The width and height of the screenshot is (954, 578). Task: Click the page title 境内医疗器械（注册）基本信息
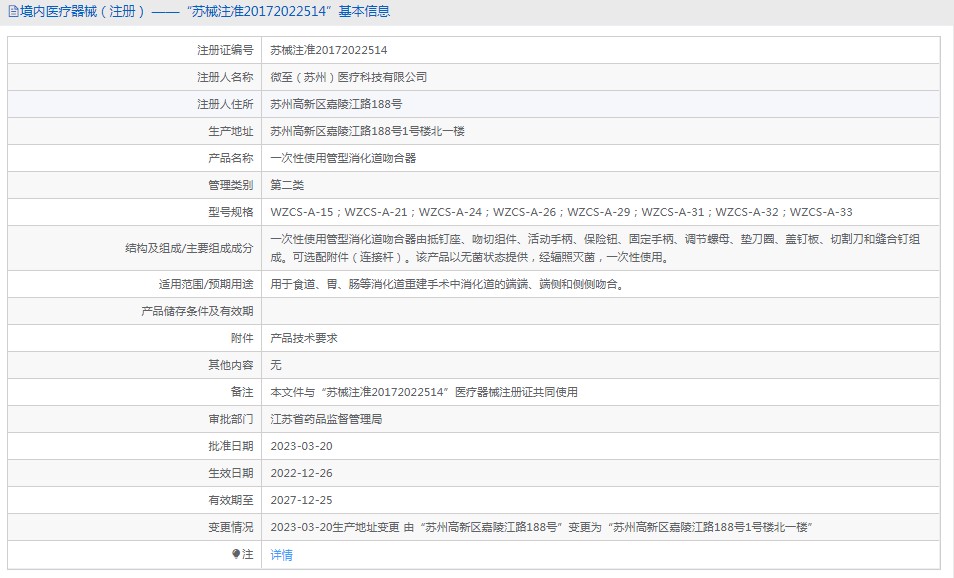click(x=205, y=12)
